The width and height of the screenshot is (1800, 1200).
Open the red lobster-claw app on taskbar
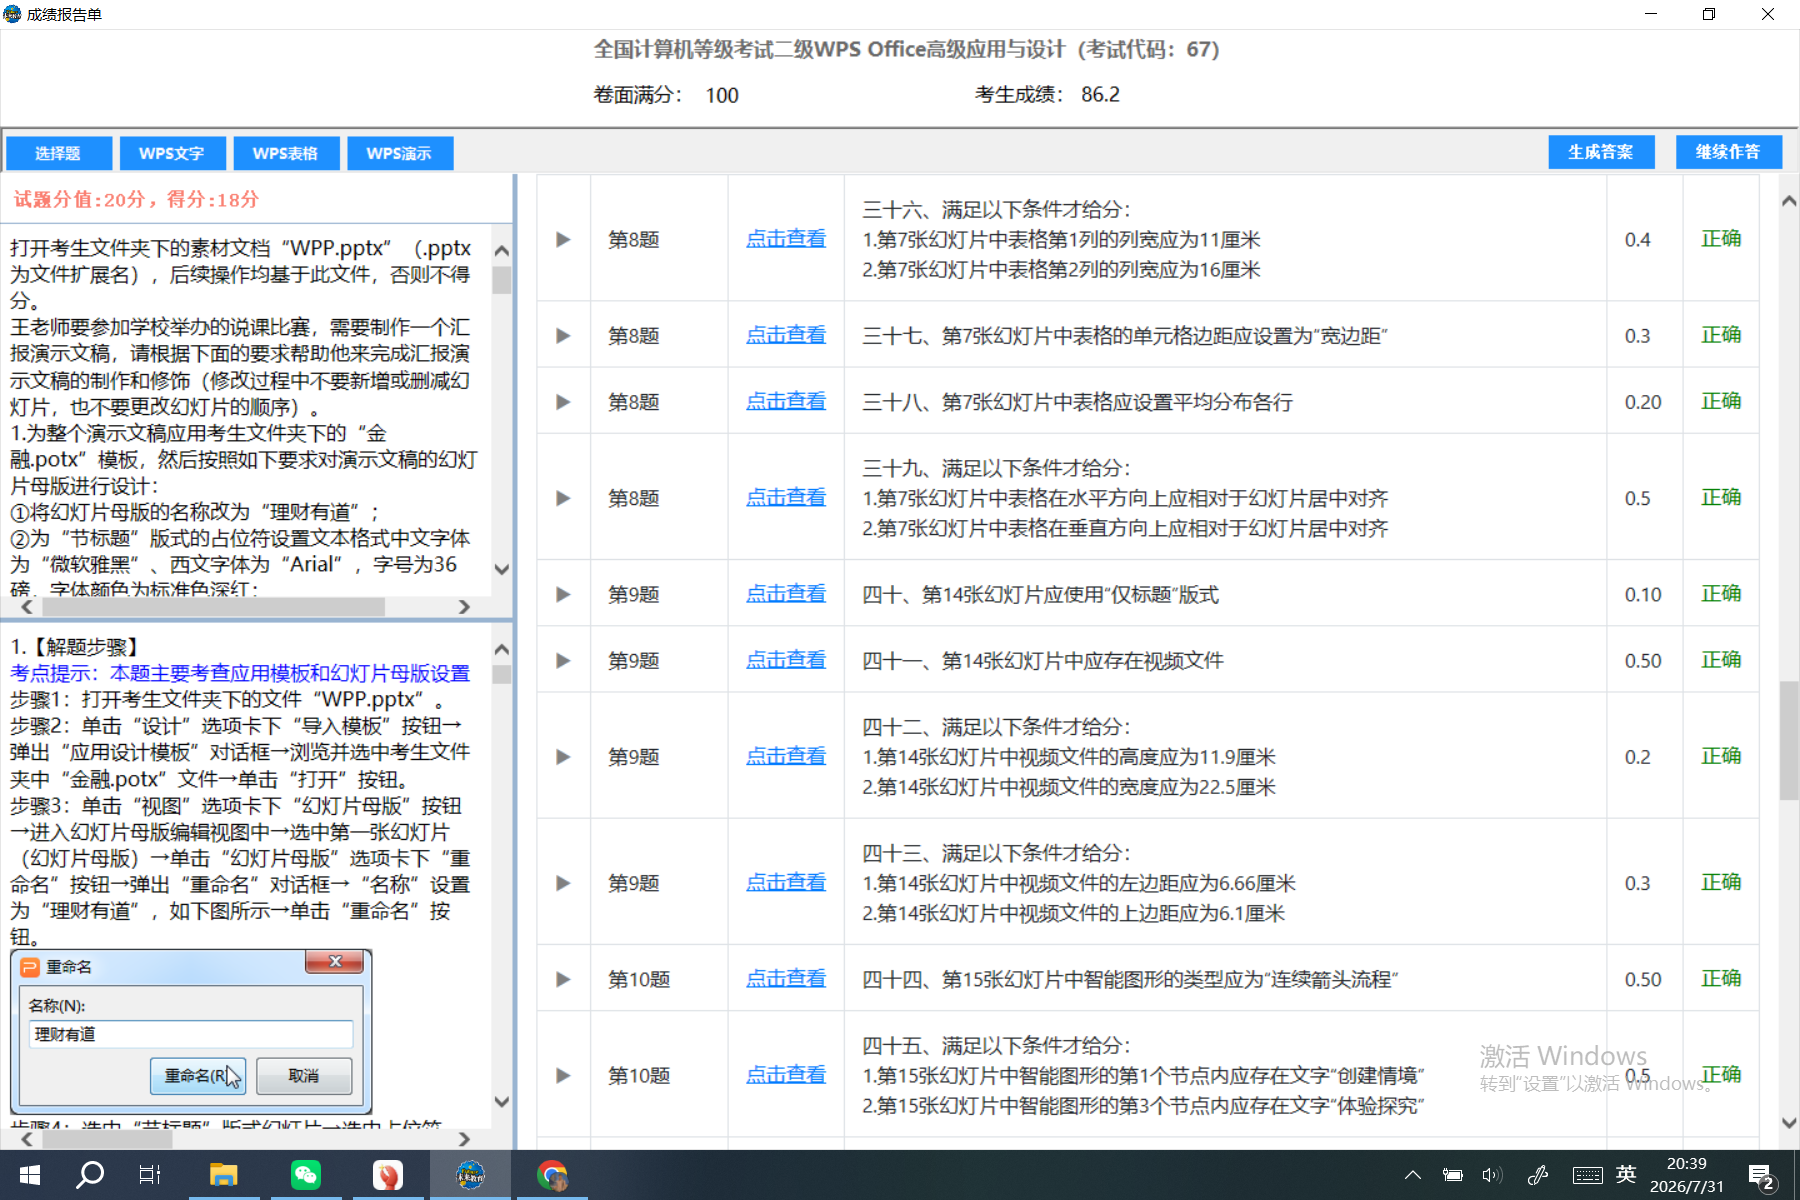[x=388, y=1175]
